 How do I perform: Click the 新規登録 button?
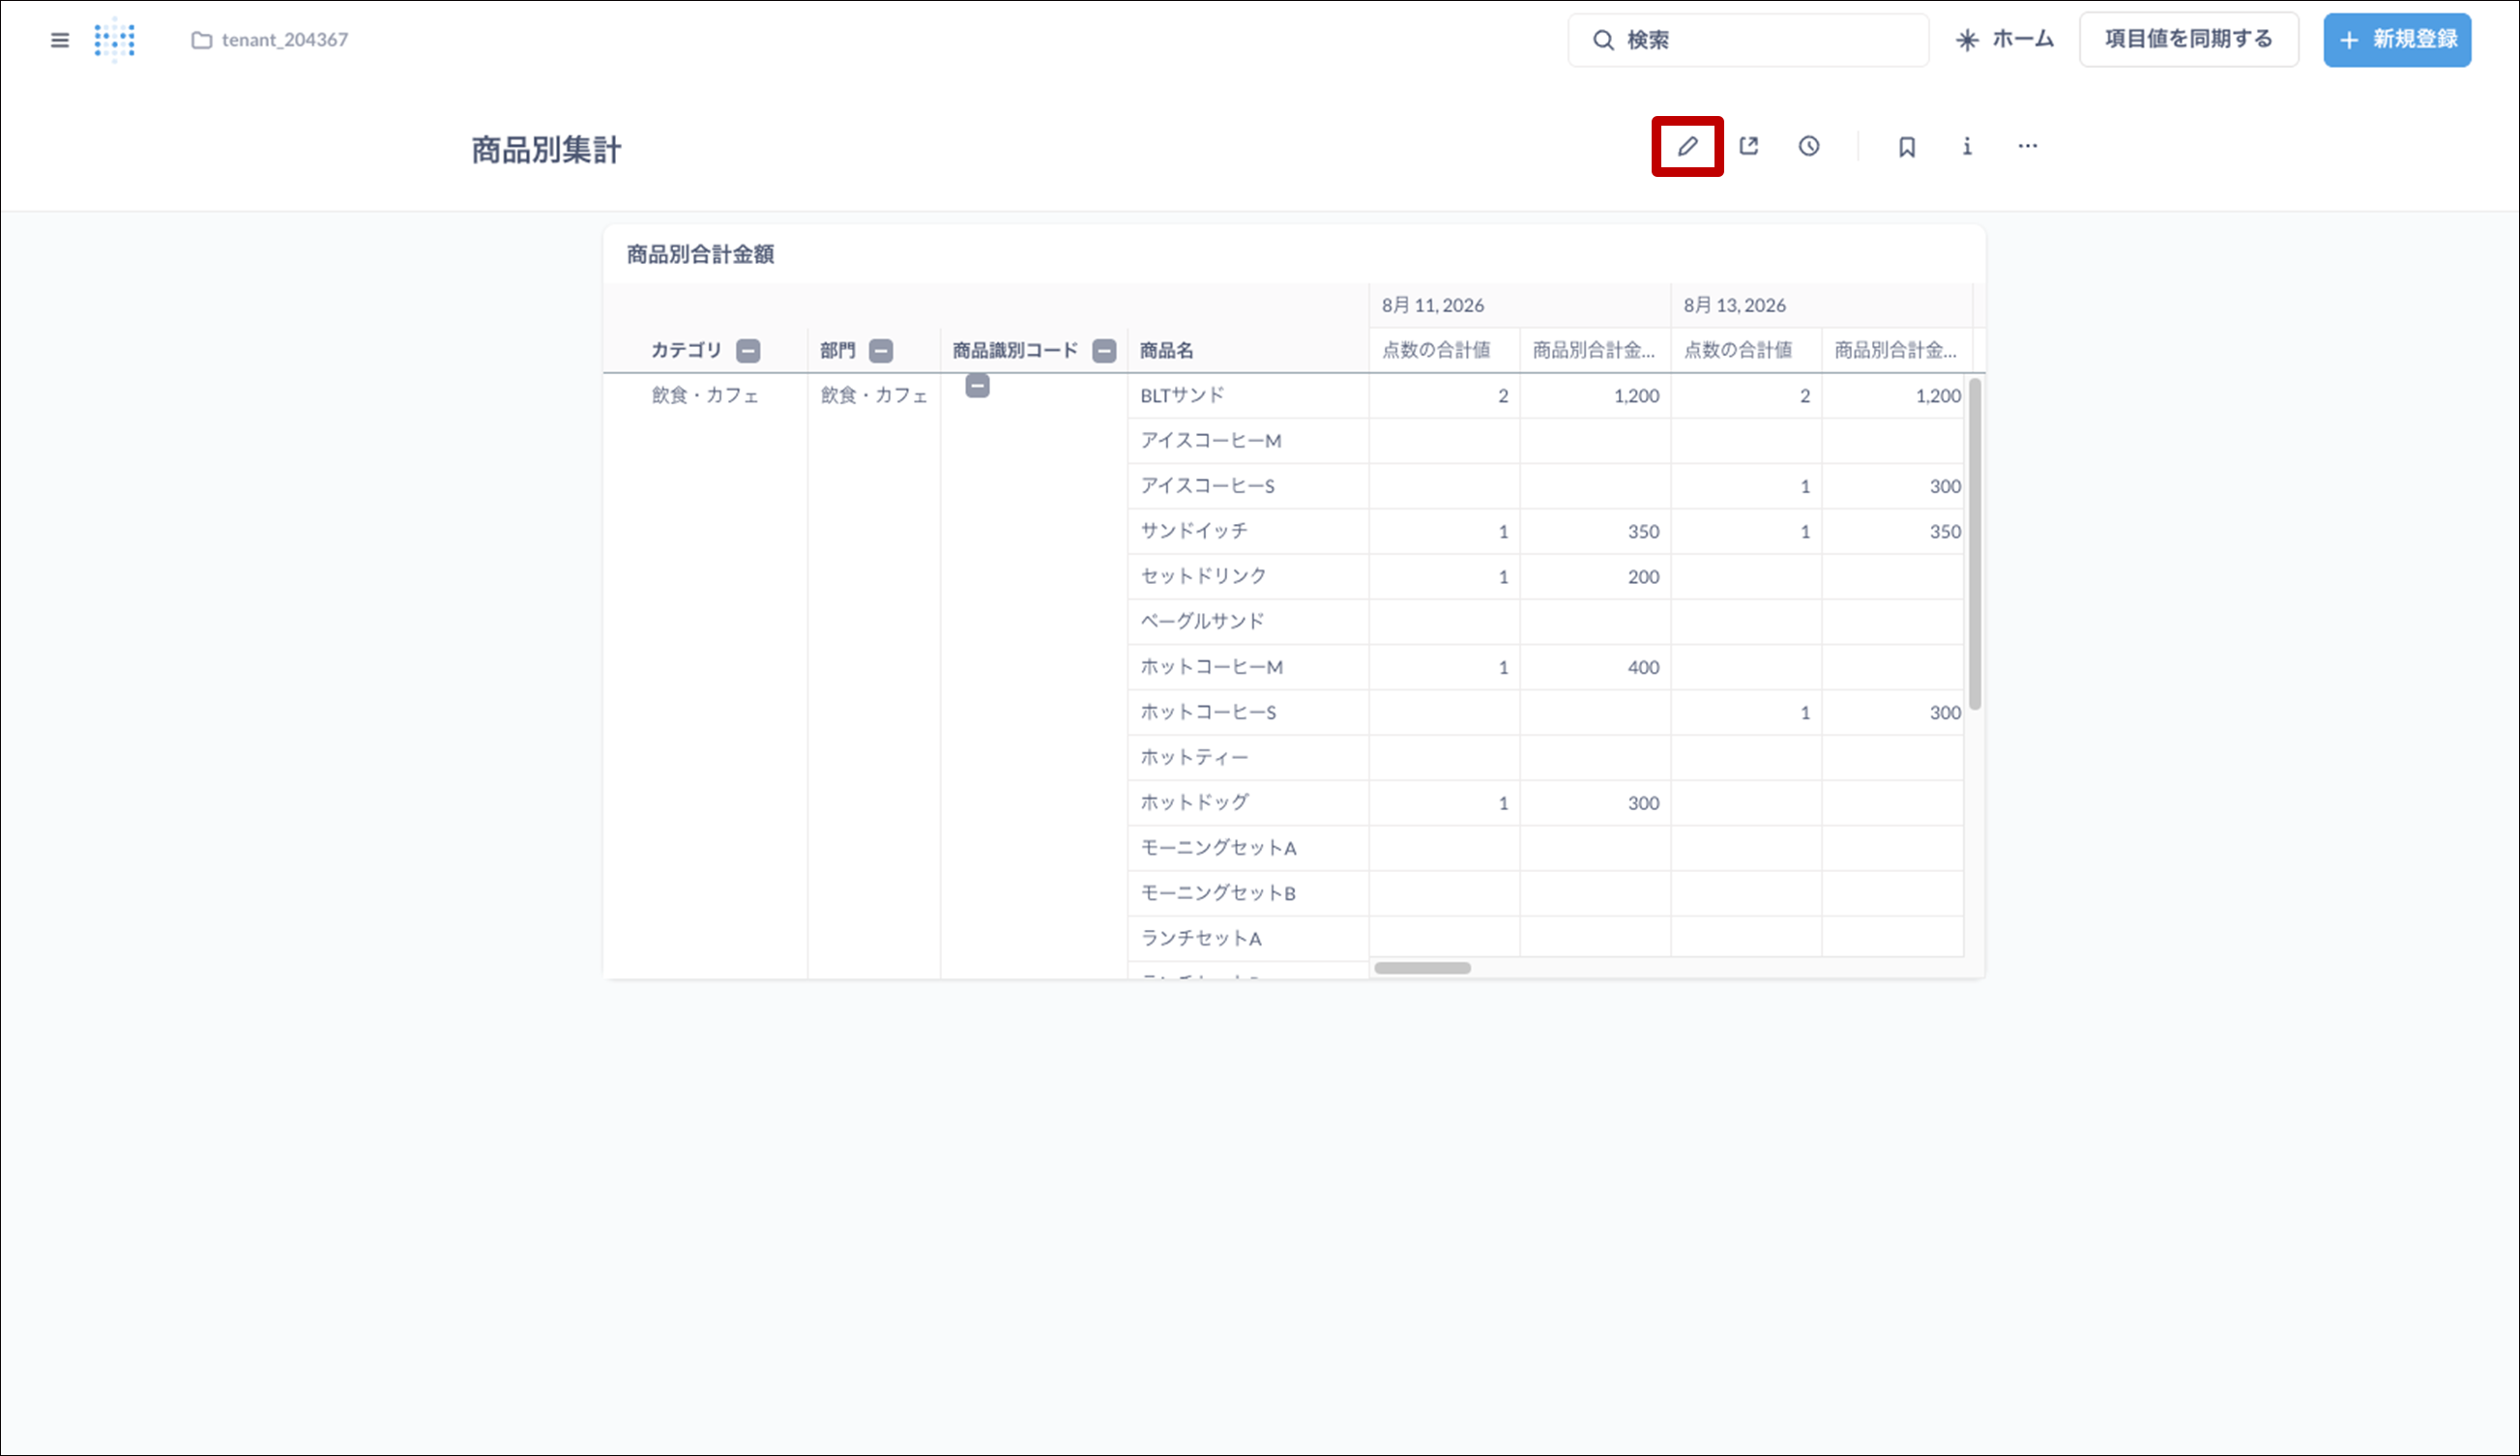click(x=2397, y=40)
